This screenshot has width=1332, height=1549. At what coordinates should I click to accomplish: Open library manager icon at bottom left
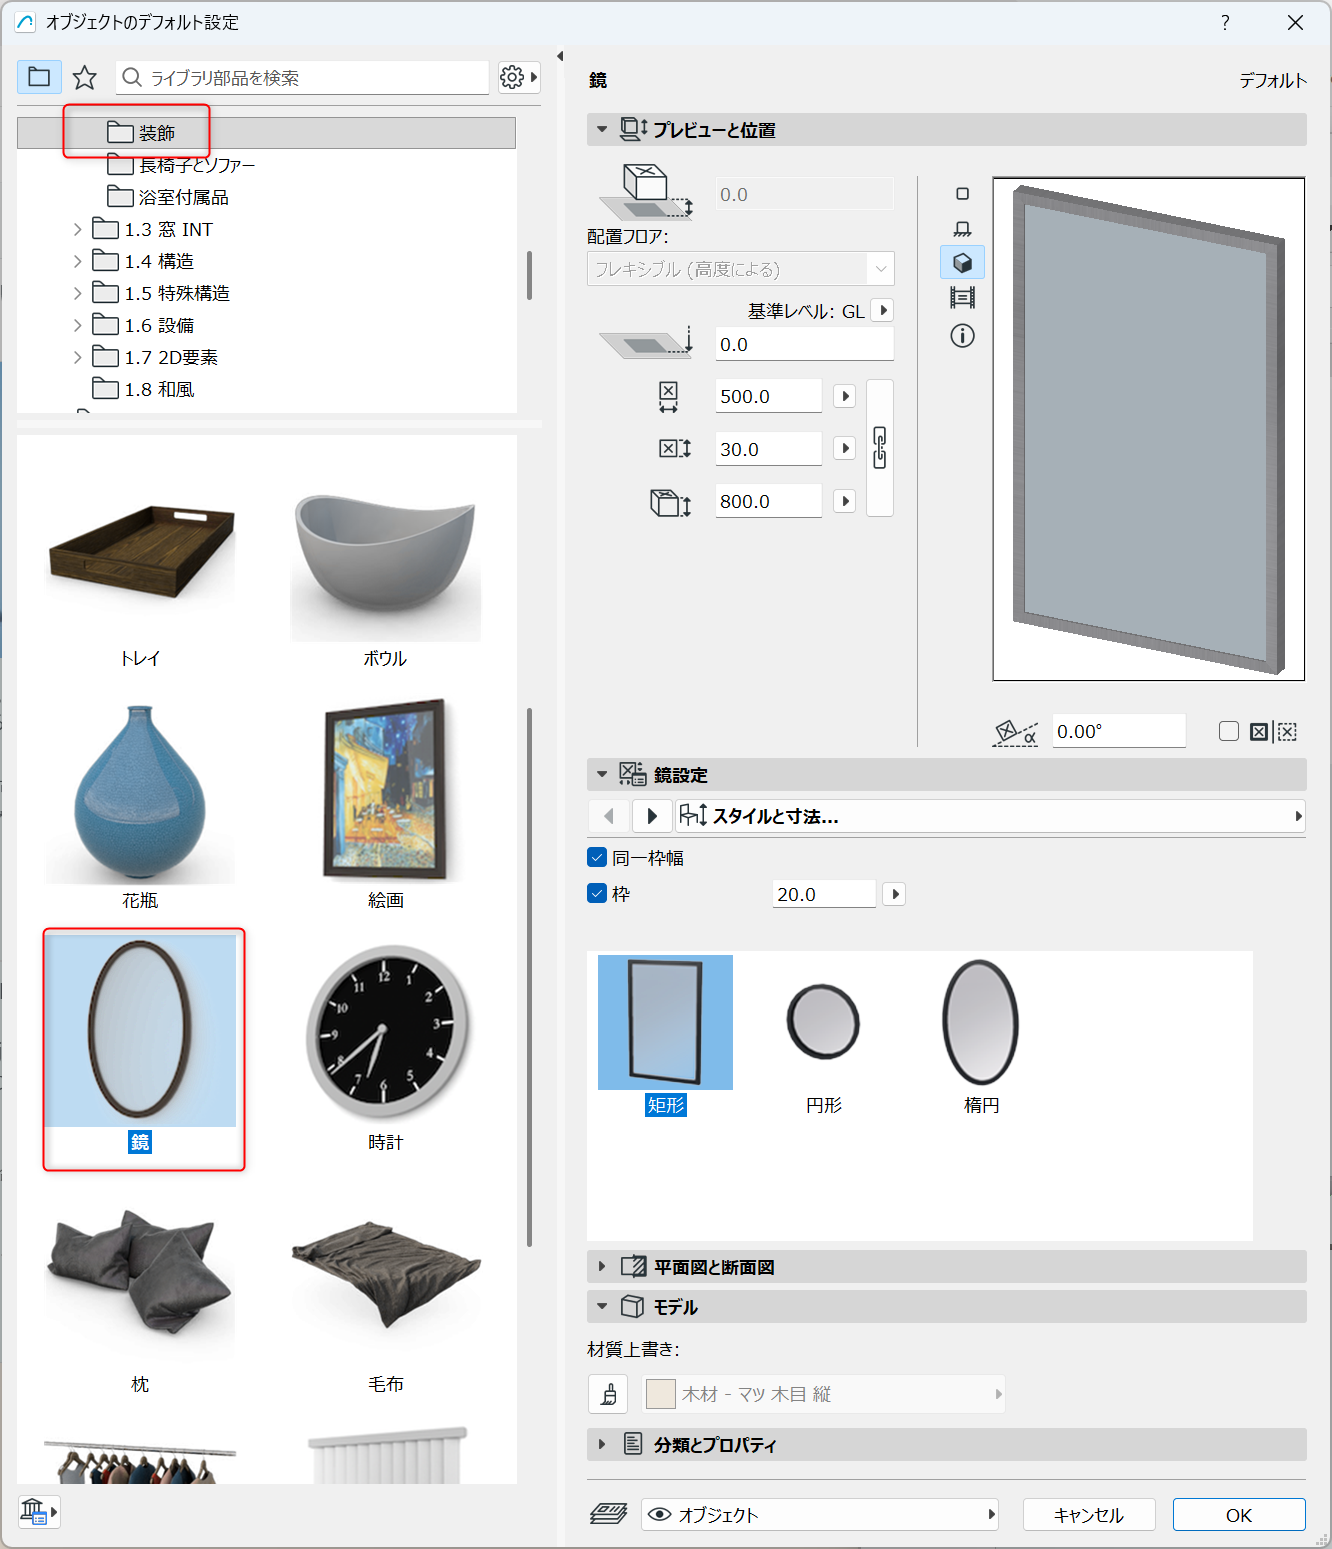[39, 1512]
